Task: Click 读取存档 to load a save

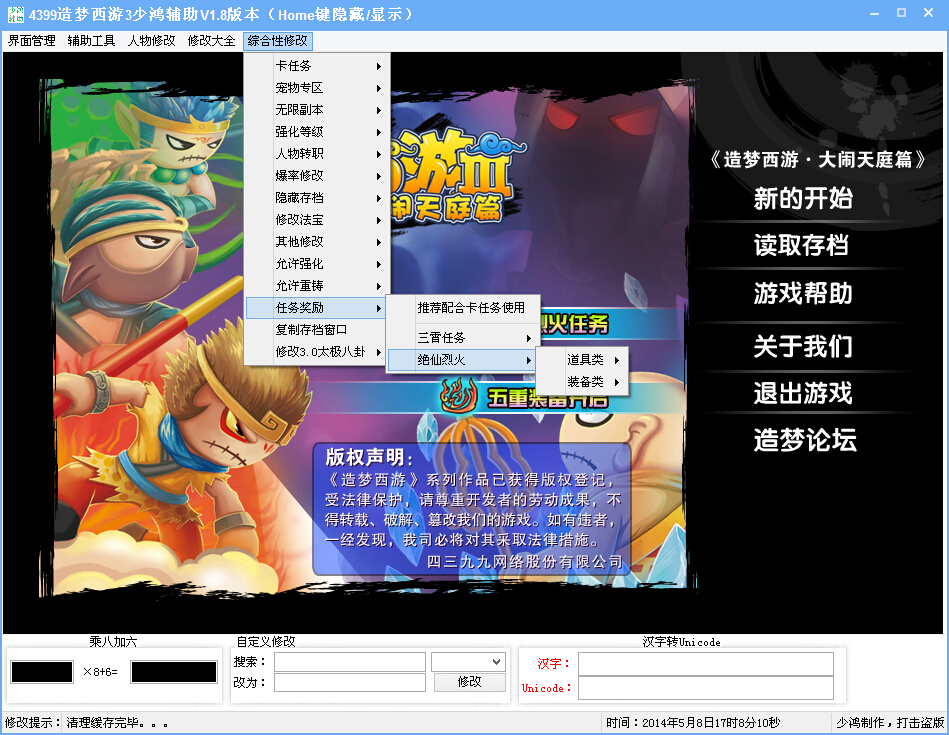Action: click(x=801, y=245)
